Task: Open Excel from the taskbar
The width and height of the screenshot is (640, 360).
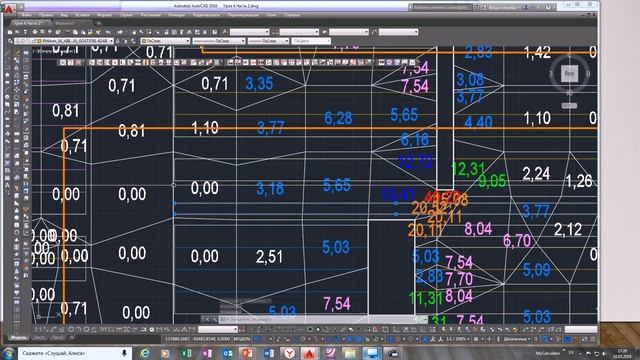Action: click(x=187, y=353)
